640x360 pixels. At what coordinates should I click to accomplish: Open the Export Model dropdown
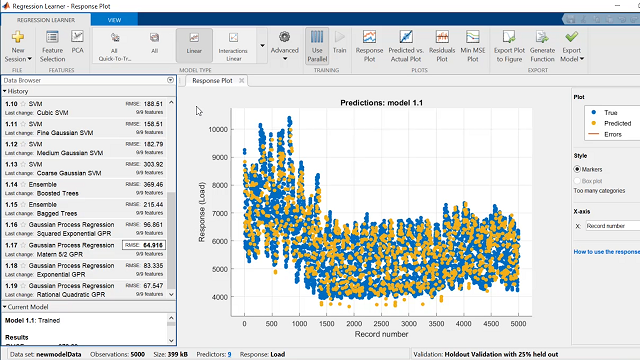pos(572,46)
